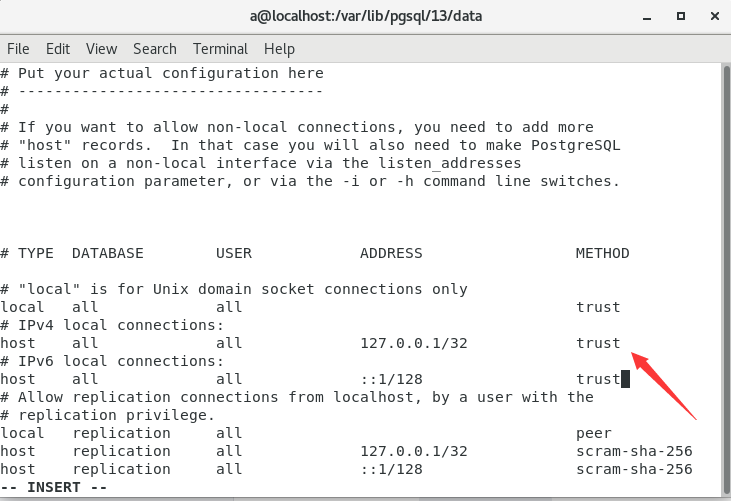
Task: Open the Search menu
Action: [154, 48]
